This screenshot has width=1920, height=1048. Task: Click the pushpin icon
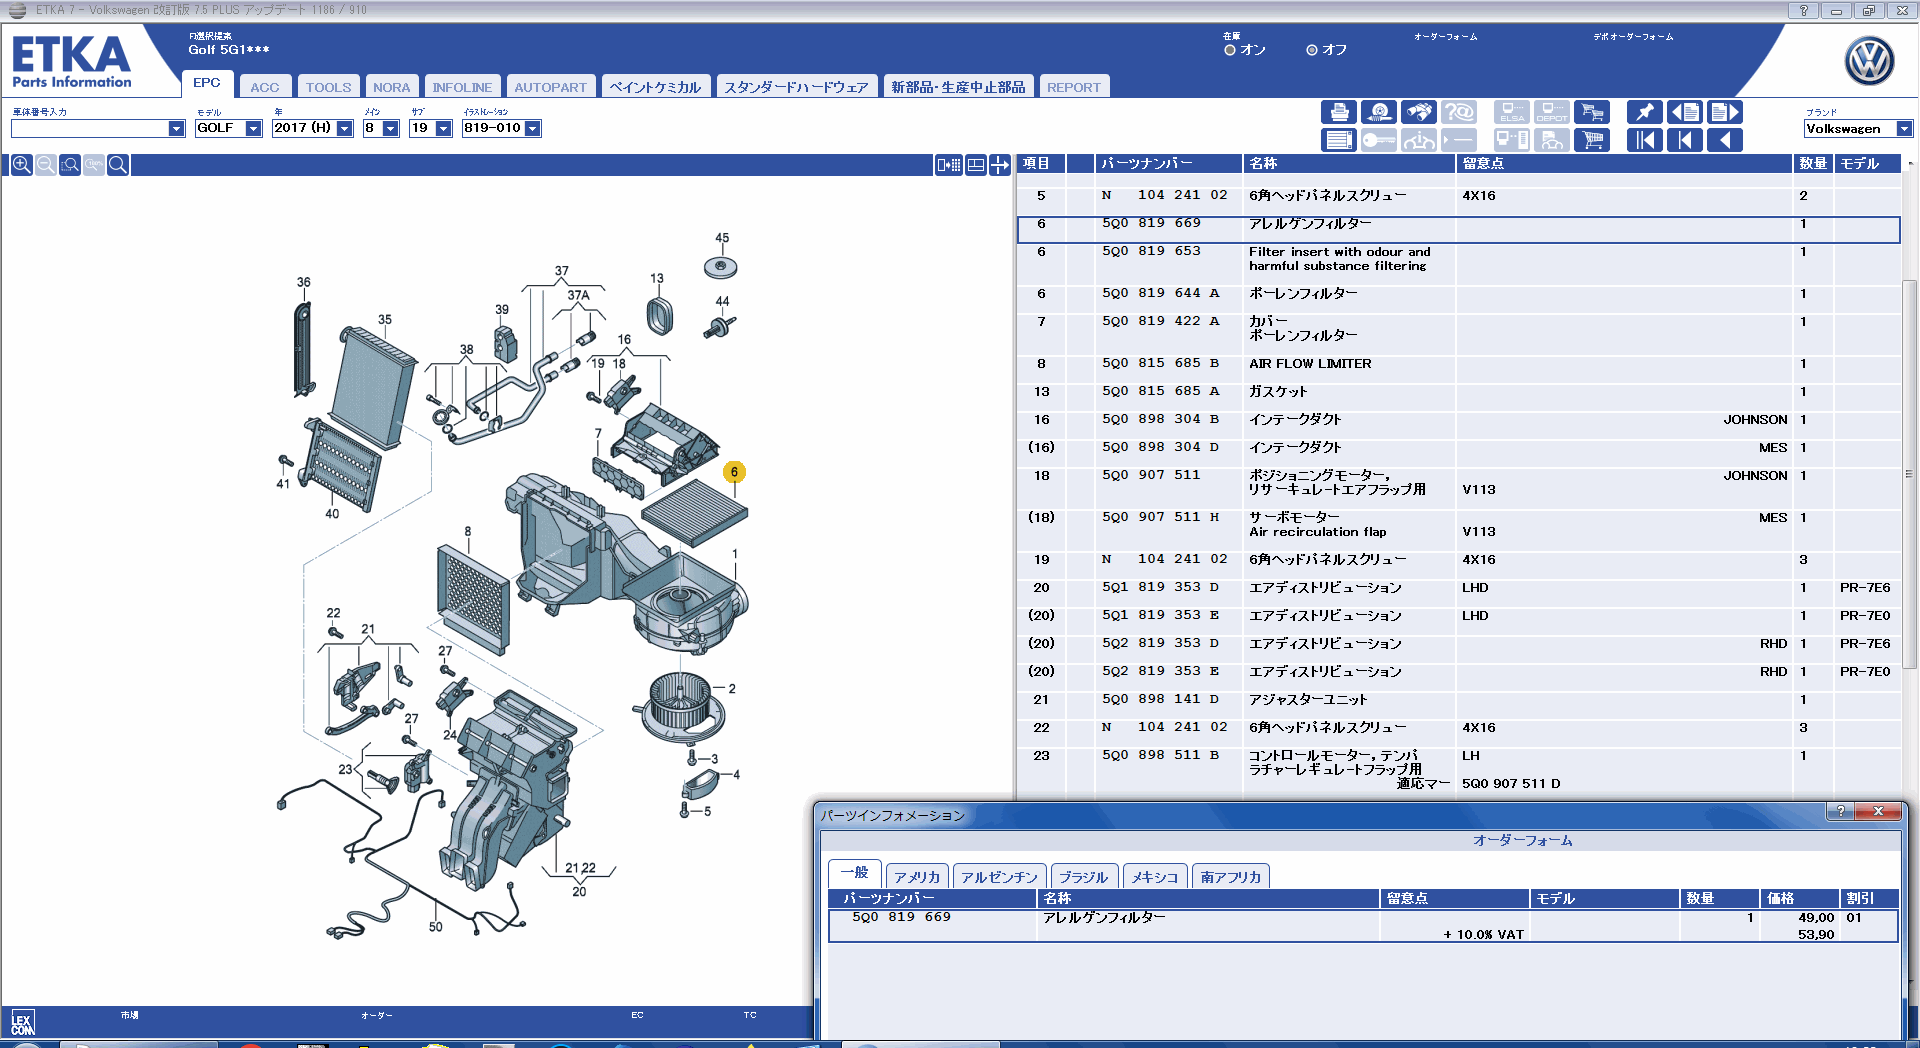[1644, 112]
